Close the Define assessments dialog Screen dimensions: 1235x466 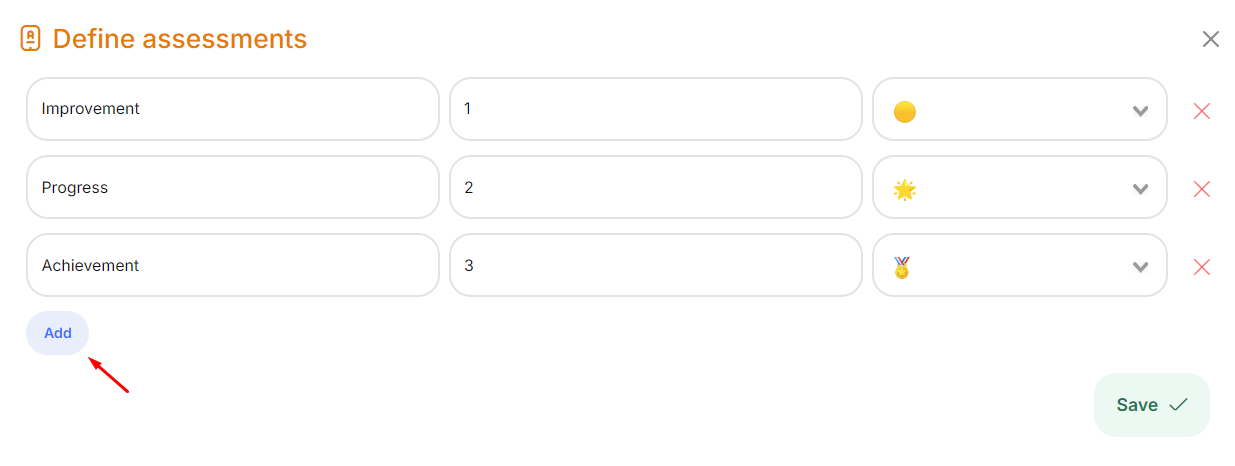click(1210, 39)
